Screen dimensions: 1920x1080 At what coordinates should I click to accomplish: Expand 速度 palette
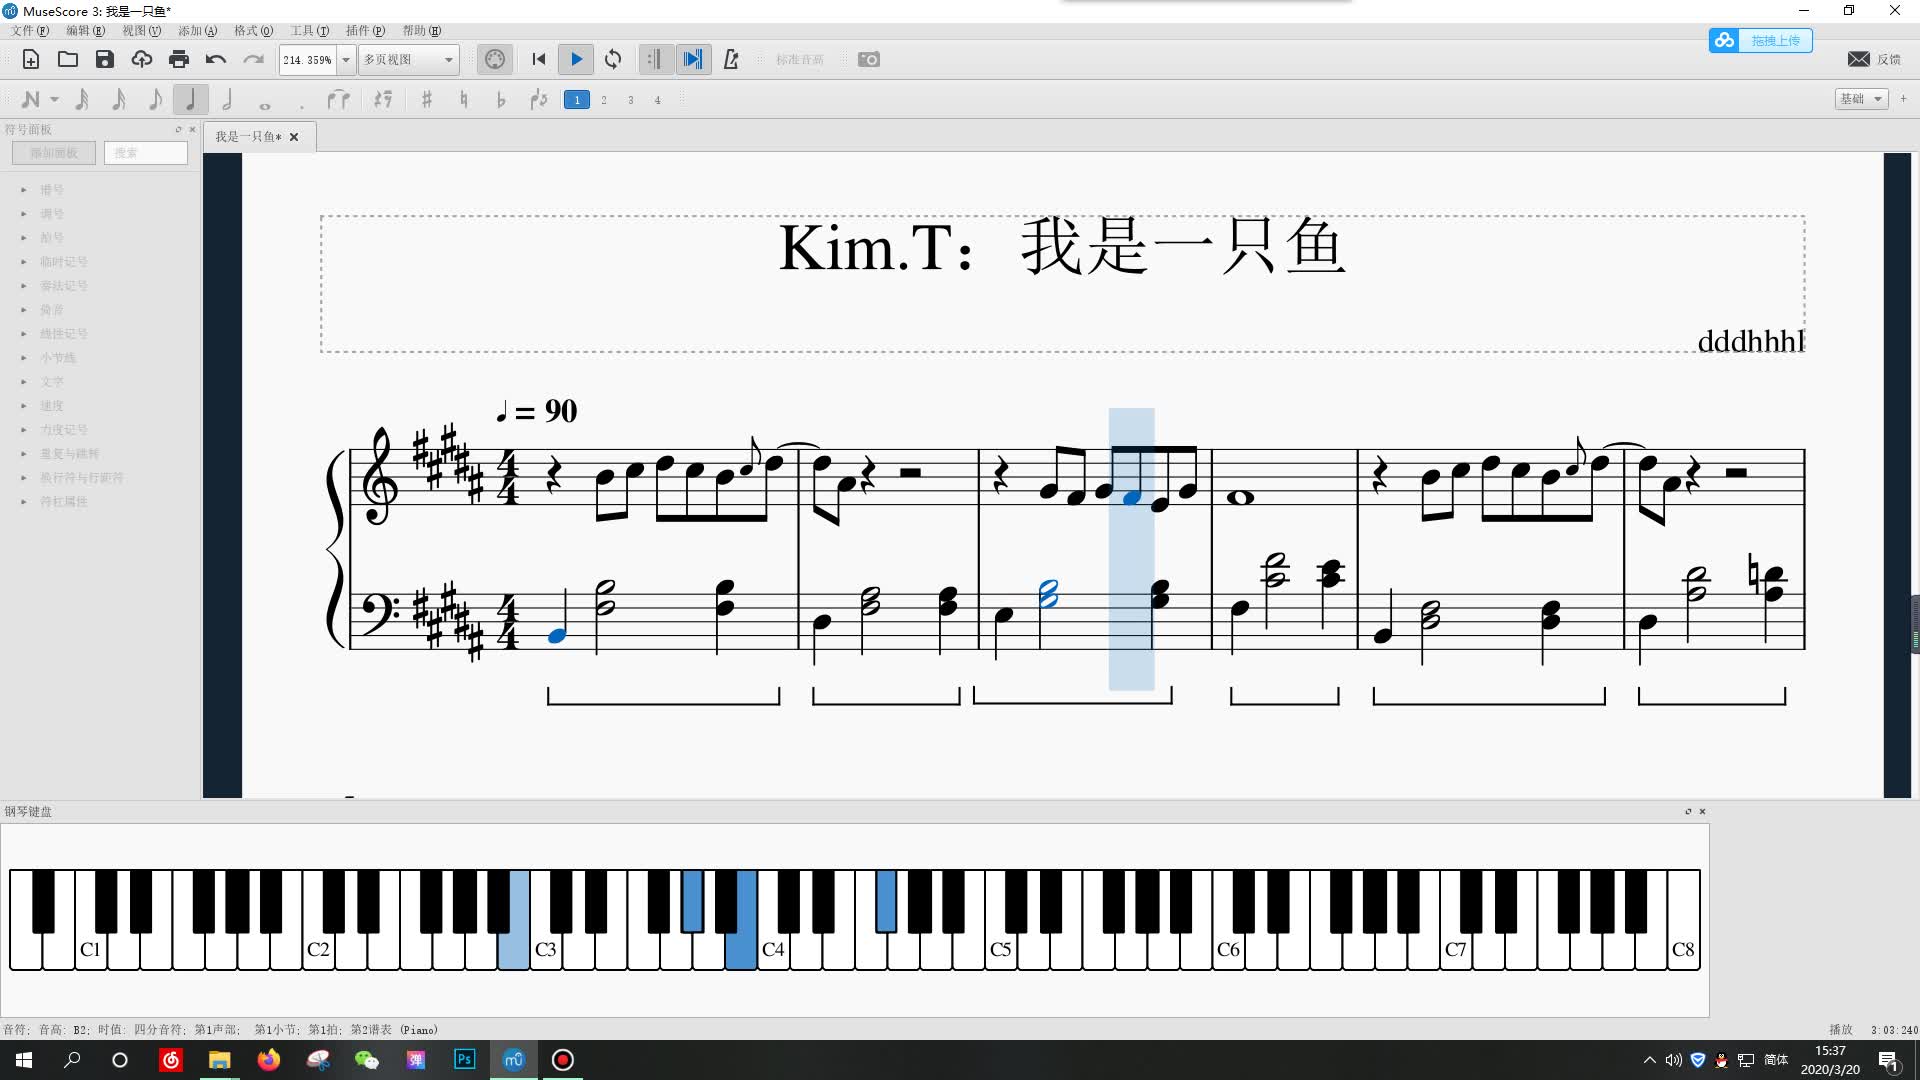pyautogui.click(x=24, y=405)
